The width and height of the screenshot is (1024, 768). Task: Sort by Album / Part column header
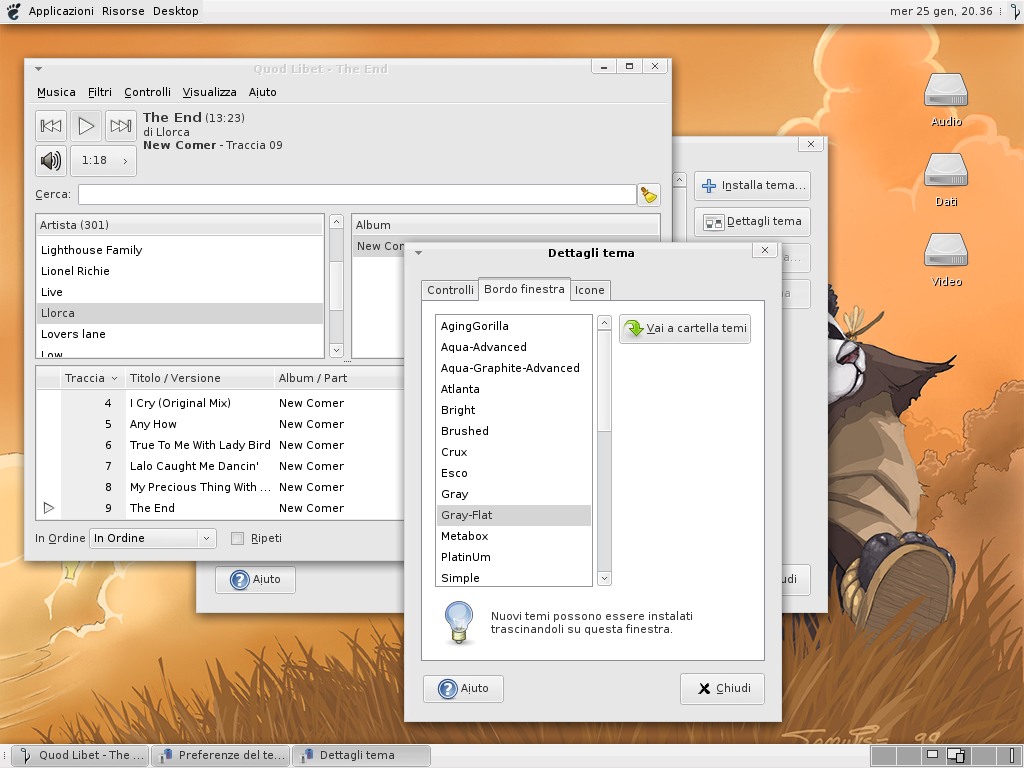340,378
